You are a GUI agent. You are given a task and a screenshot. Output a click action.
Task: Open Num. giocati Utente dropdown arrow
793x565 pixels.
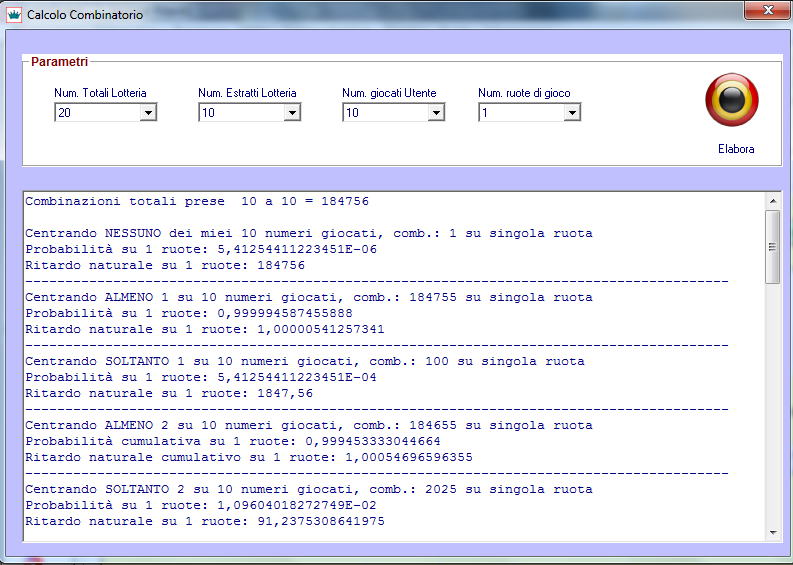coord(436,112)
